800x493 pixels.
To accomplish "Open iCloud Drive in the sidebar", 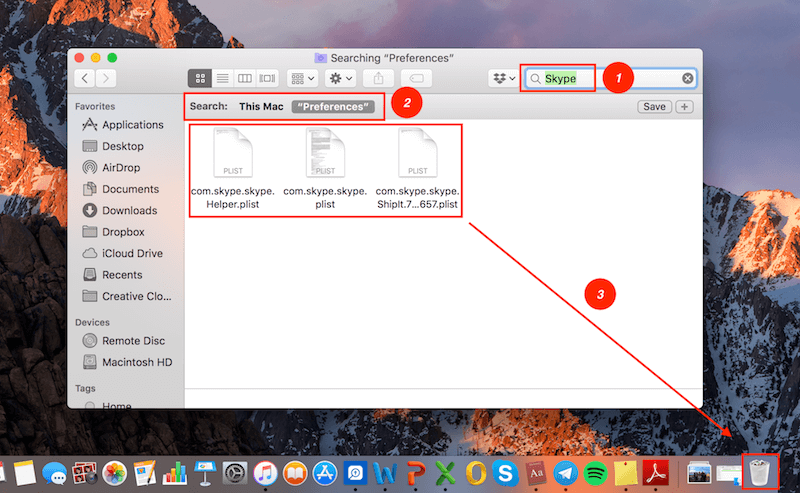I will pyautogui.click(x=123, y=253).
